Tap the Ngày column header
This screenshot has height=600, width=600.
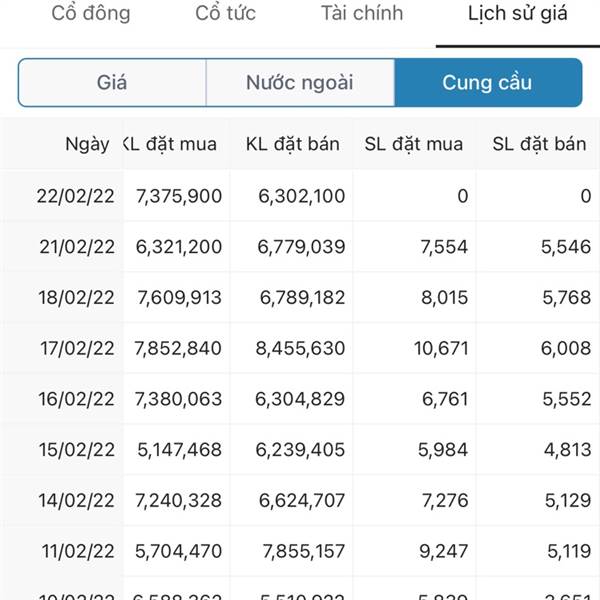pos(87,144)
